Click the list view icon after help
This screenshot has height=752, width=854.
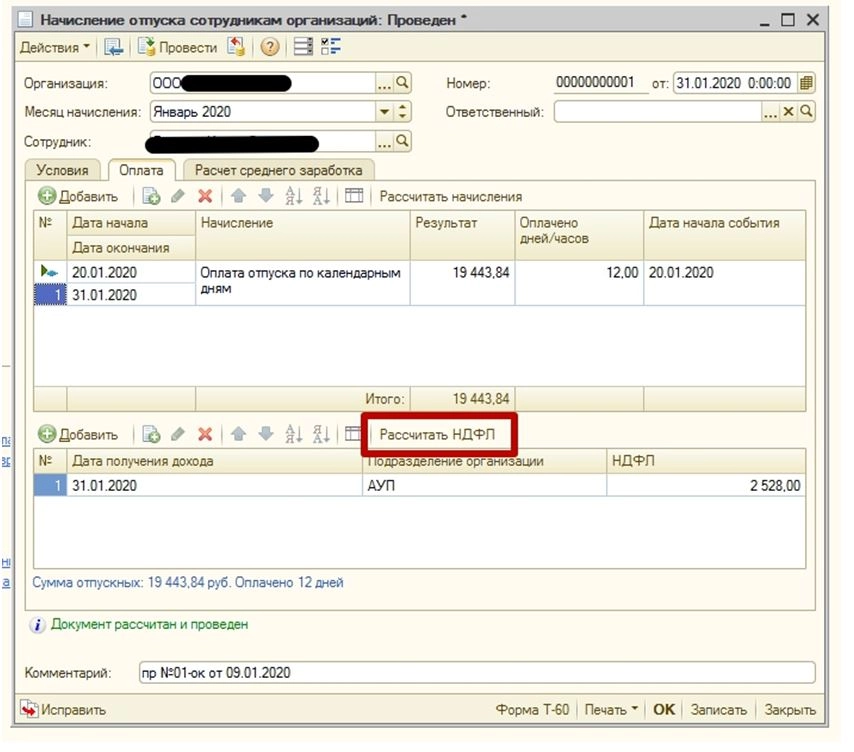(x=303, y=47)
